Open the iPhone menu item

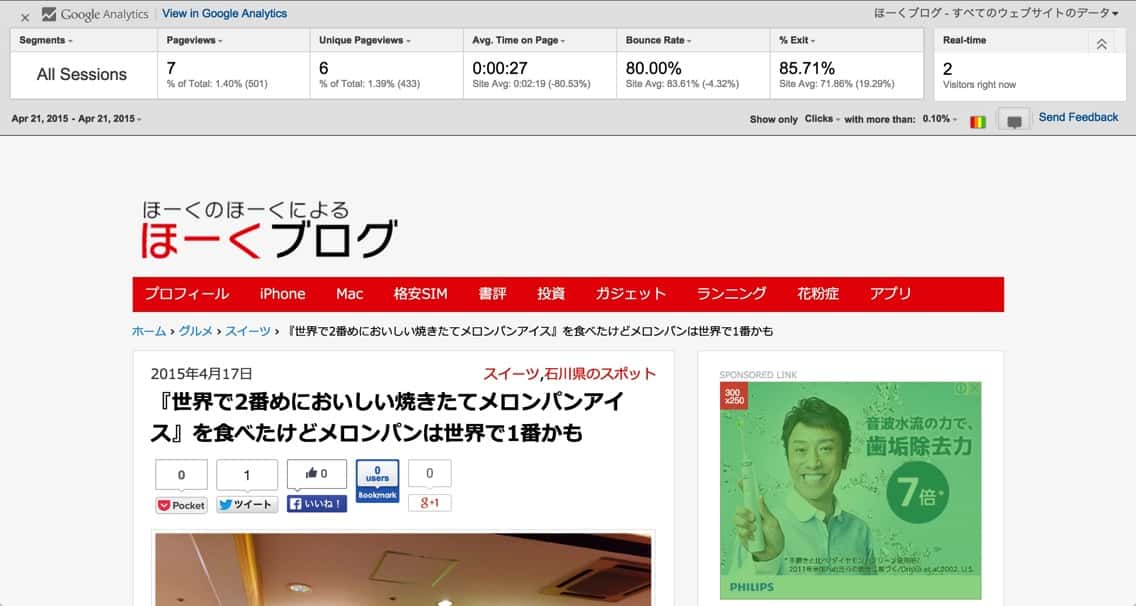tap(283, 294)
